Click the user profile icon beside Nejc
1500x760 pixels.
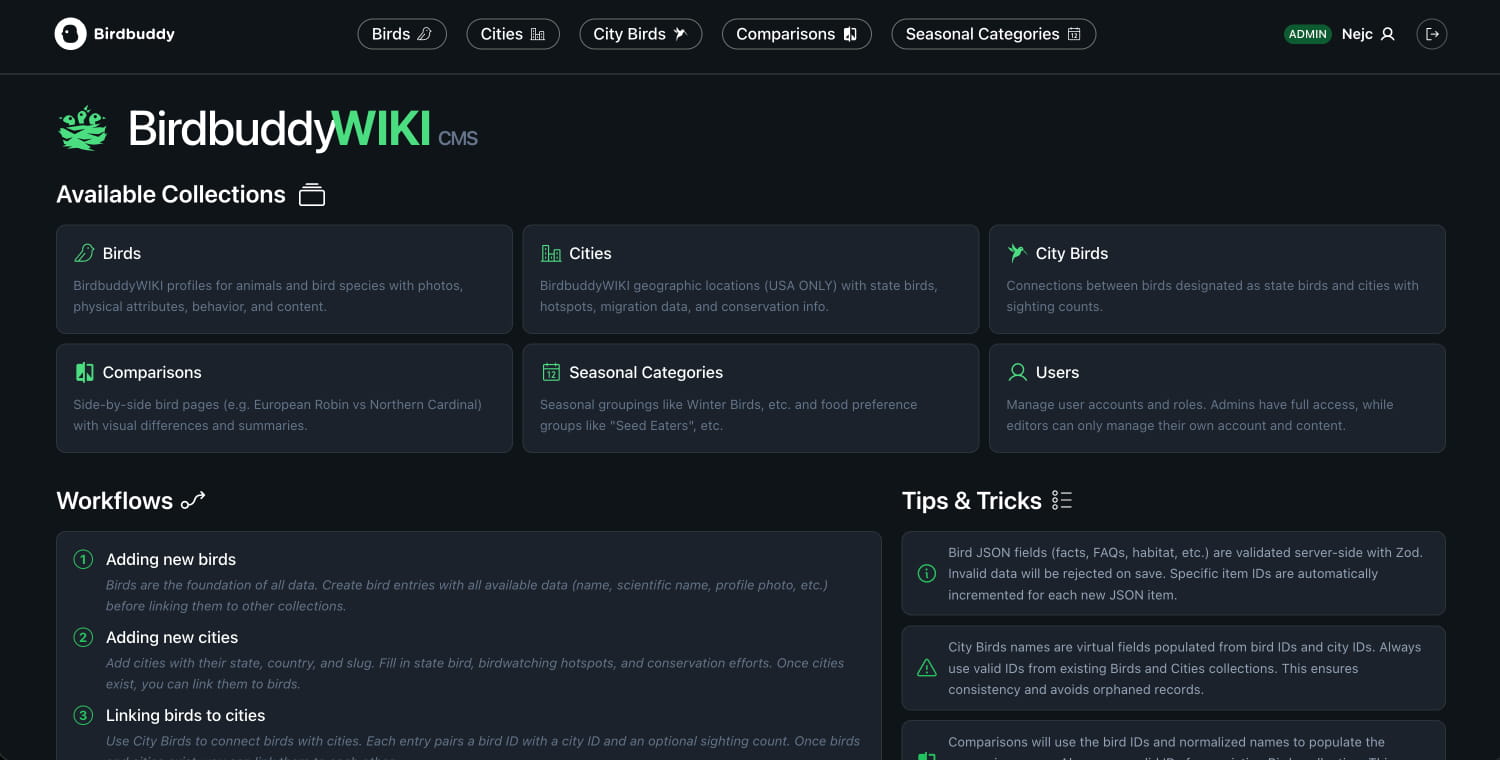[1387, 34]
